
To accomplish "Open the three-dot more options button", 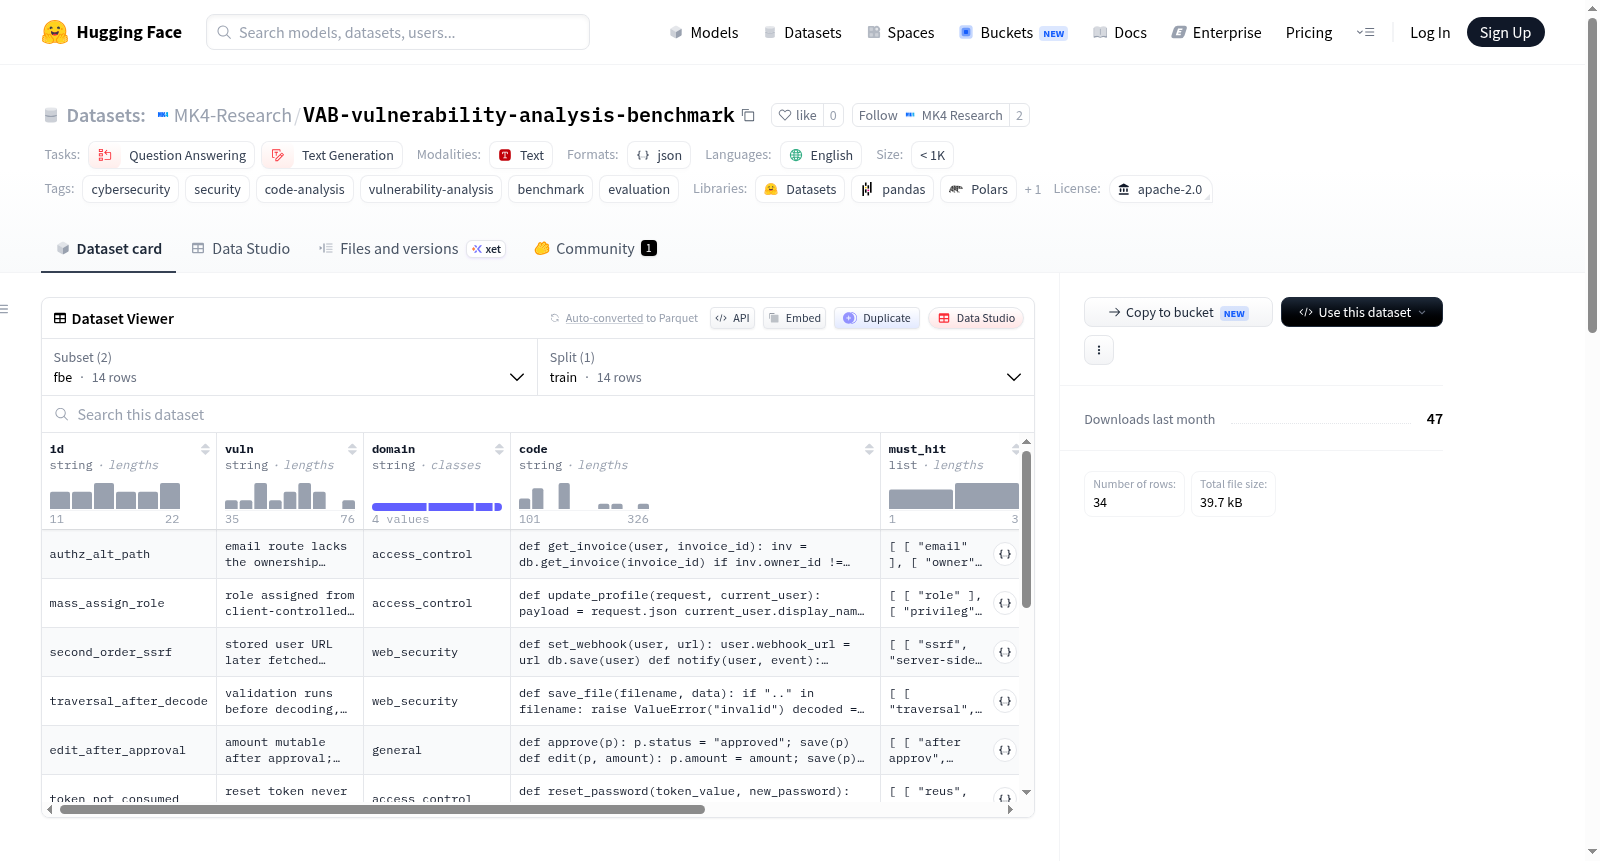I will (1099, 350).
